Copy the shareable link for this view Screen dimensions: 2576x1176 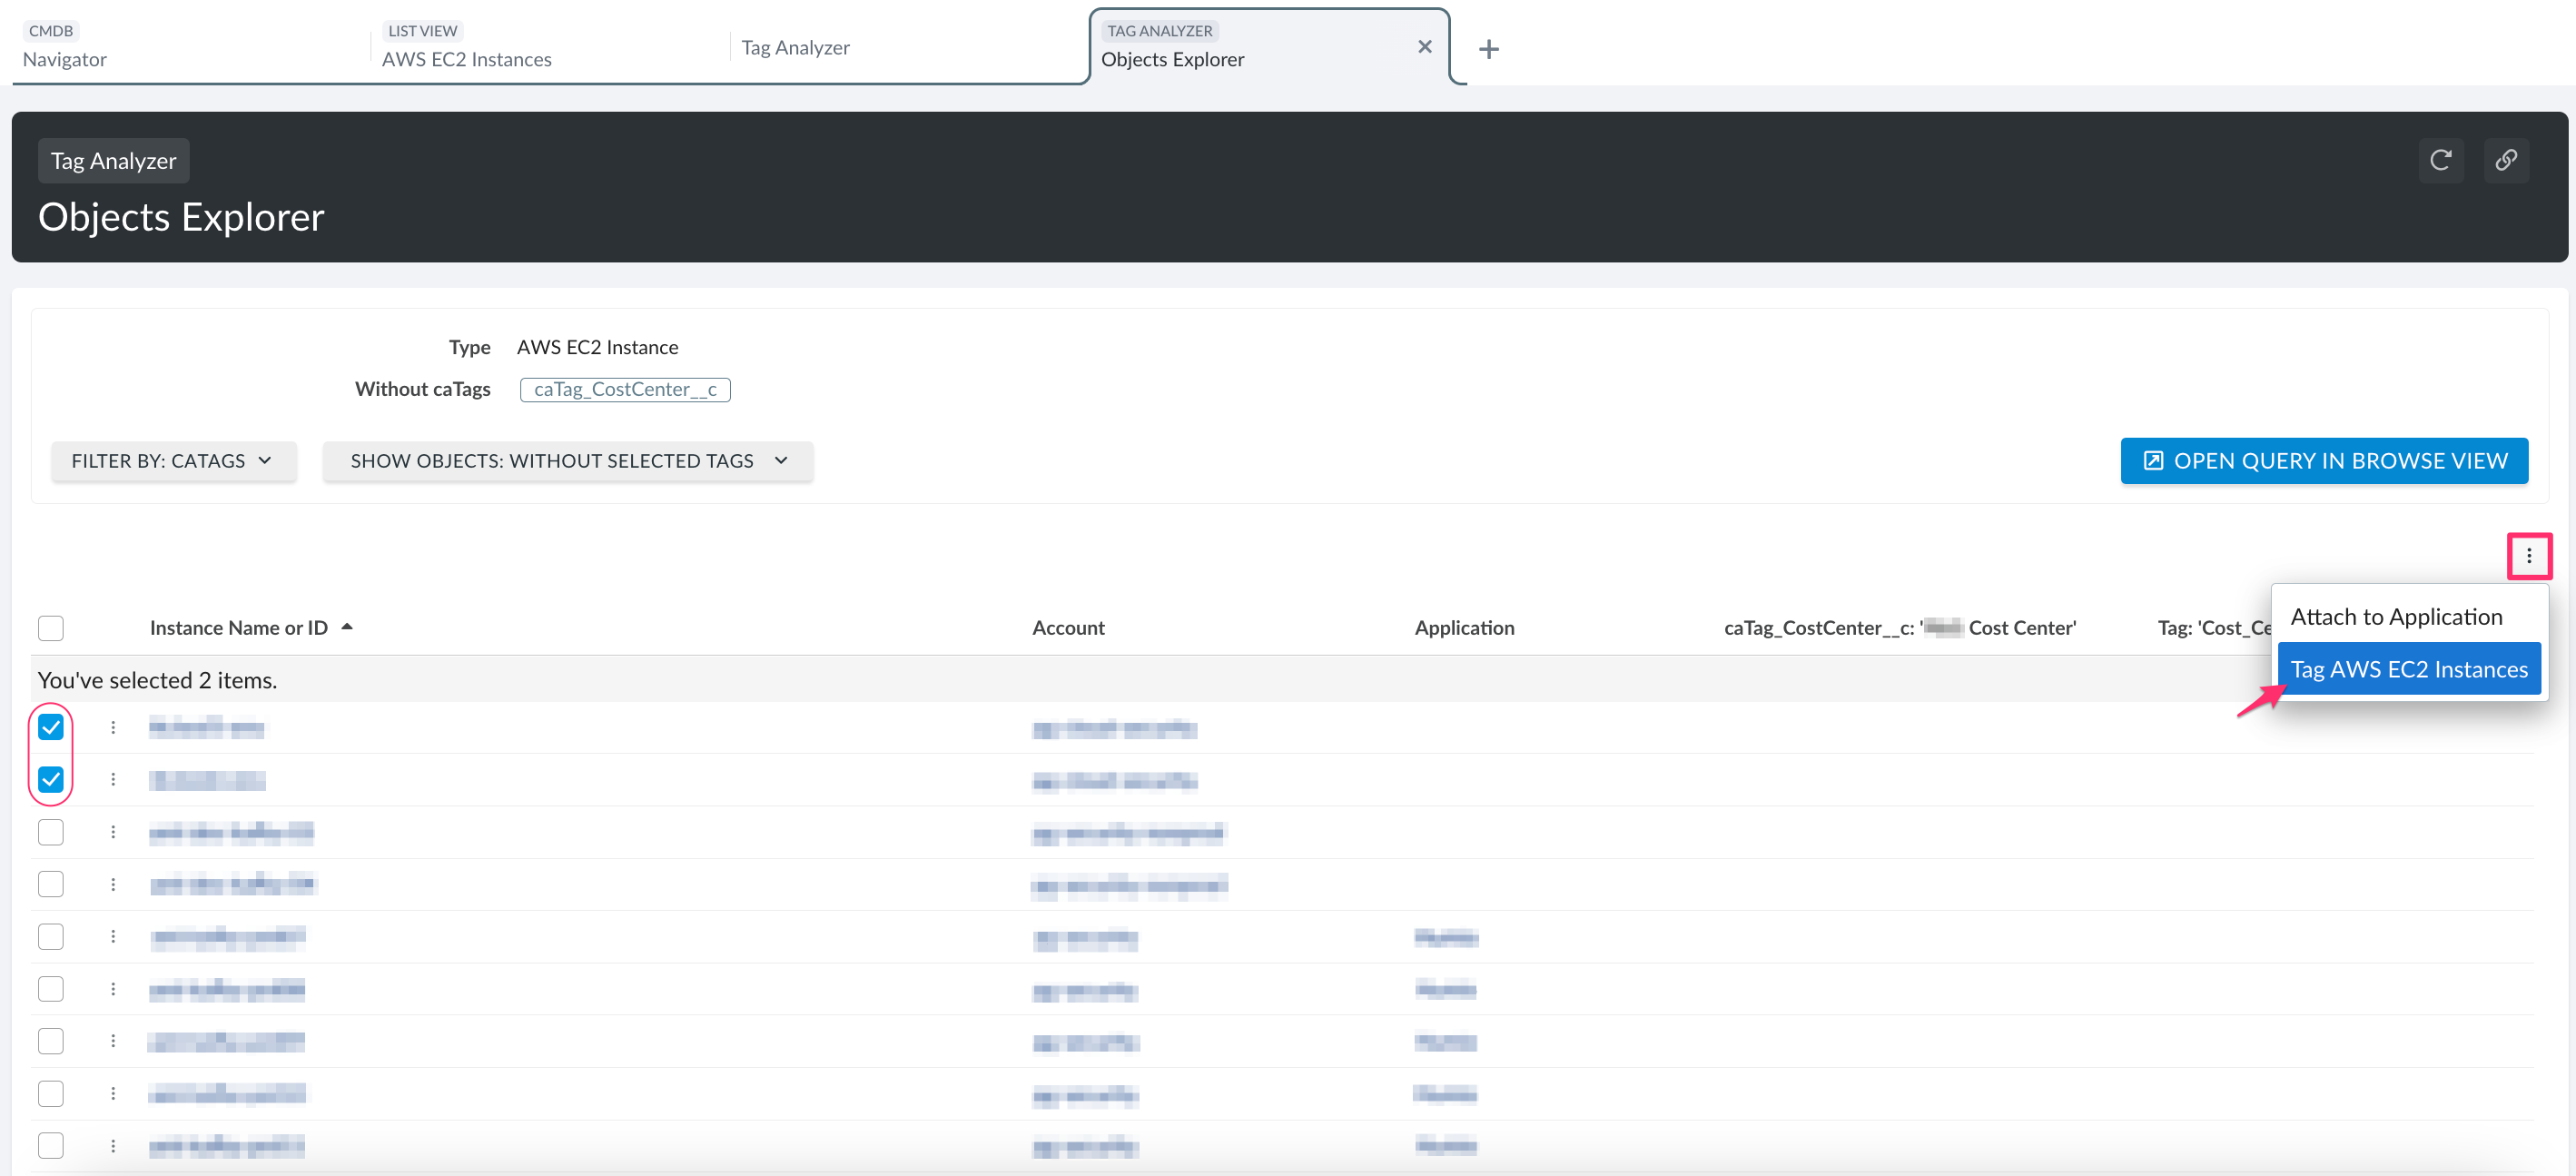click(x=2507, y=160)
